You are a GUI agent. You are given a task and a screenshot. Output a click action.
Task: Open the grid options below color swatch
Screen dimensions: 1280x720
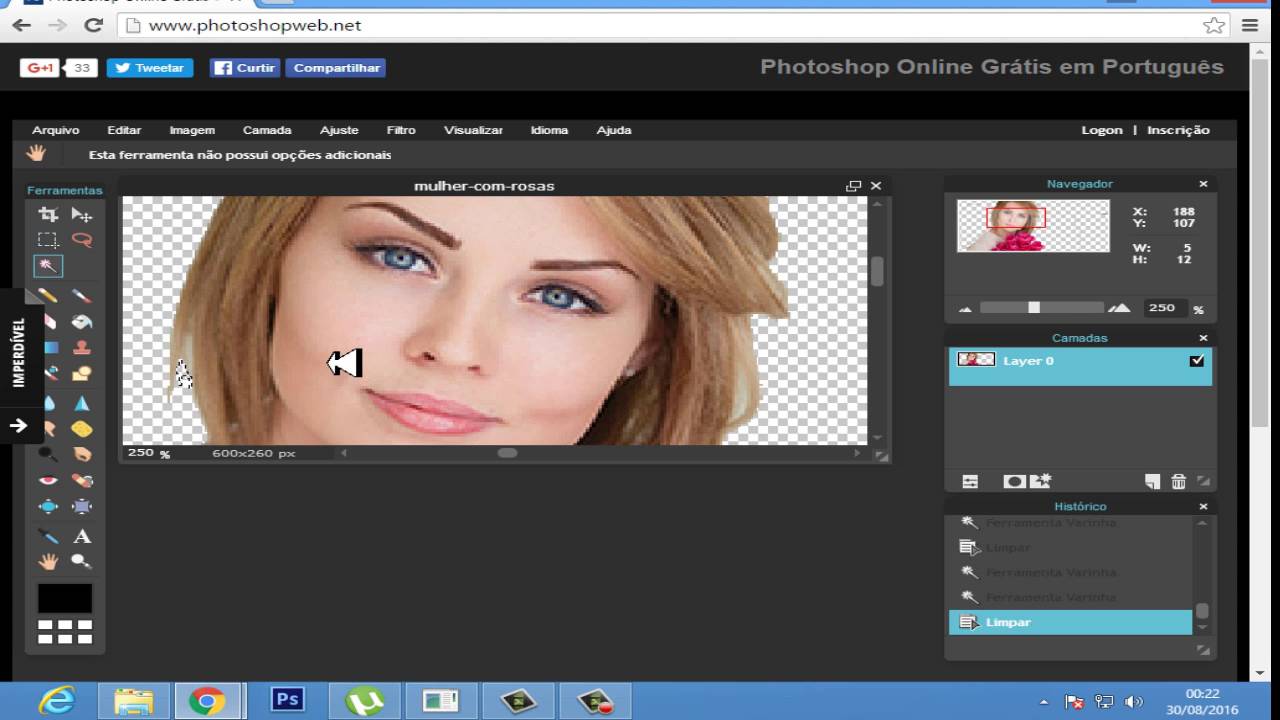[x=65, y=631]
